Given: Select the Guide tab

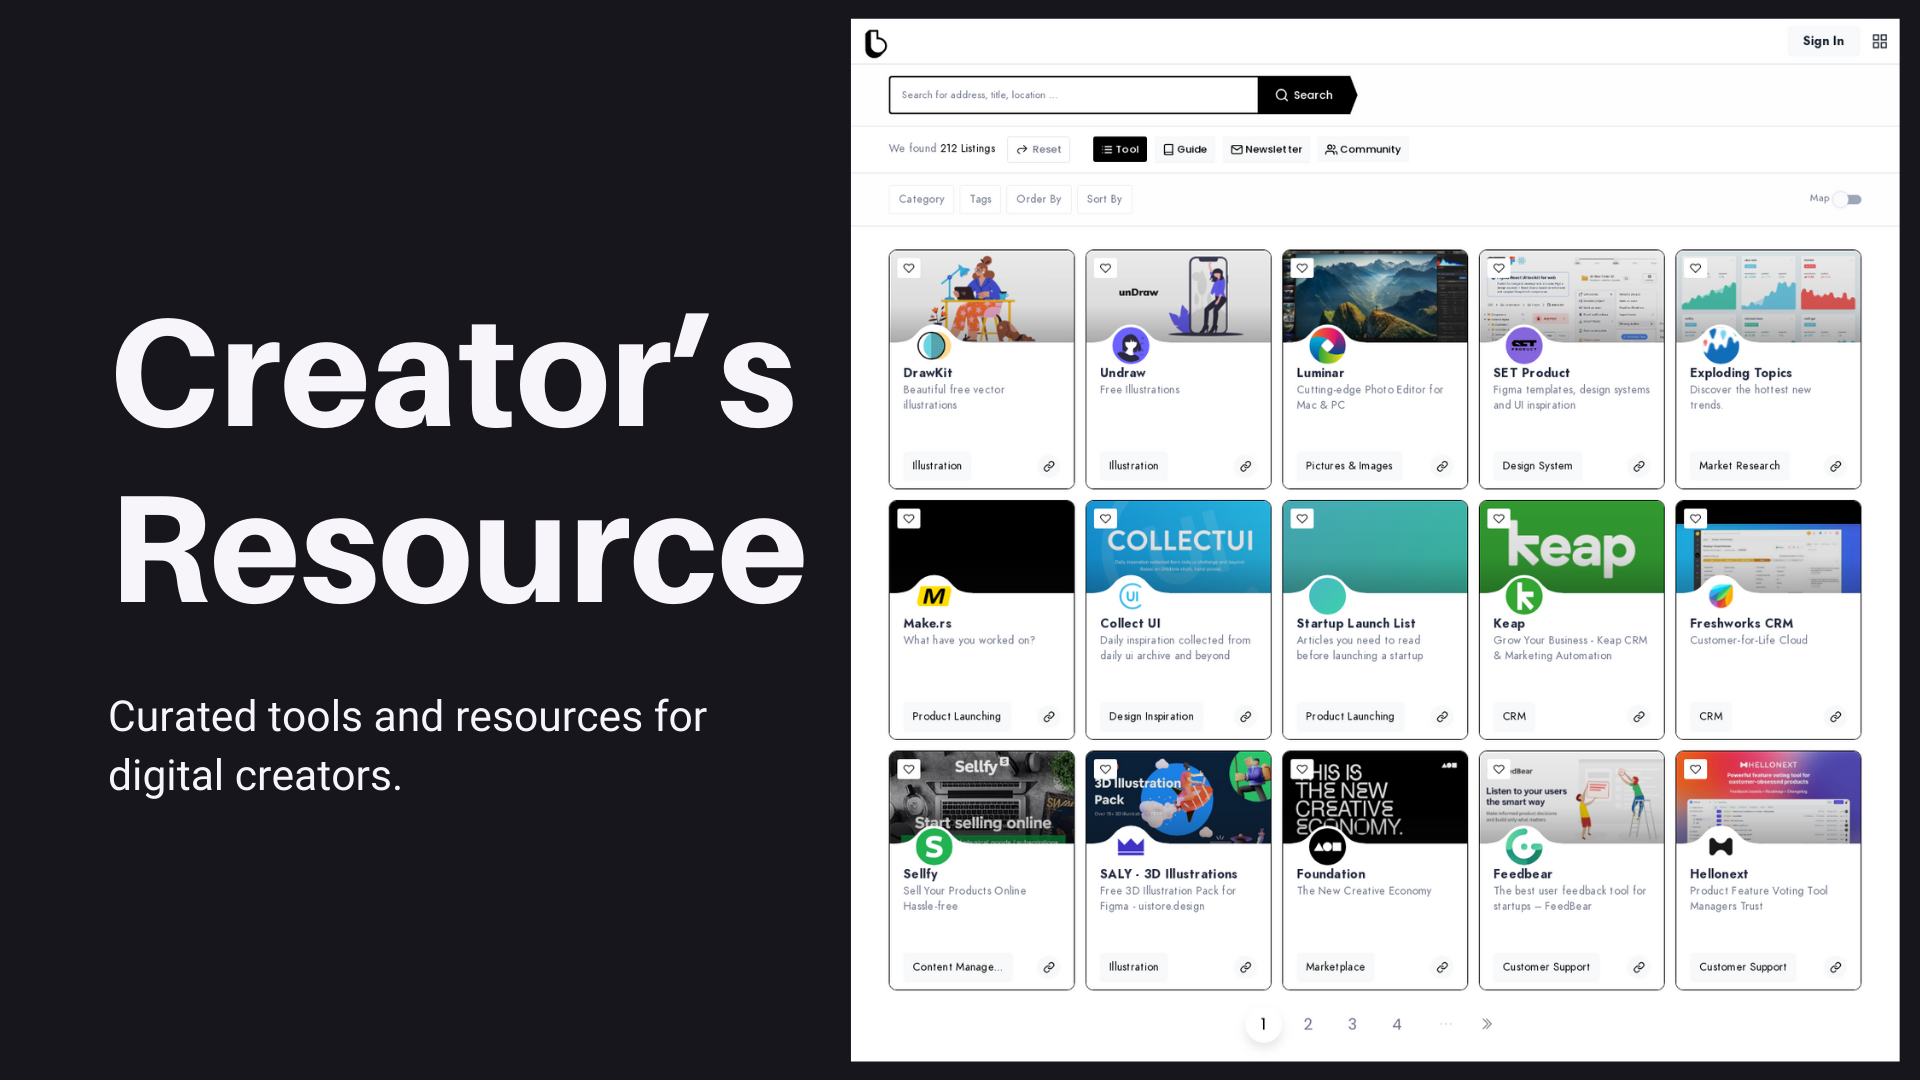Looking at the screenshot, I should (x=1185, y=149).
